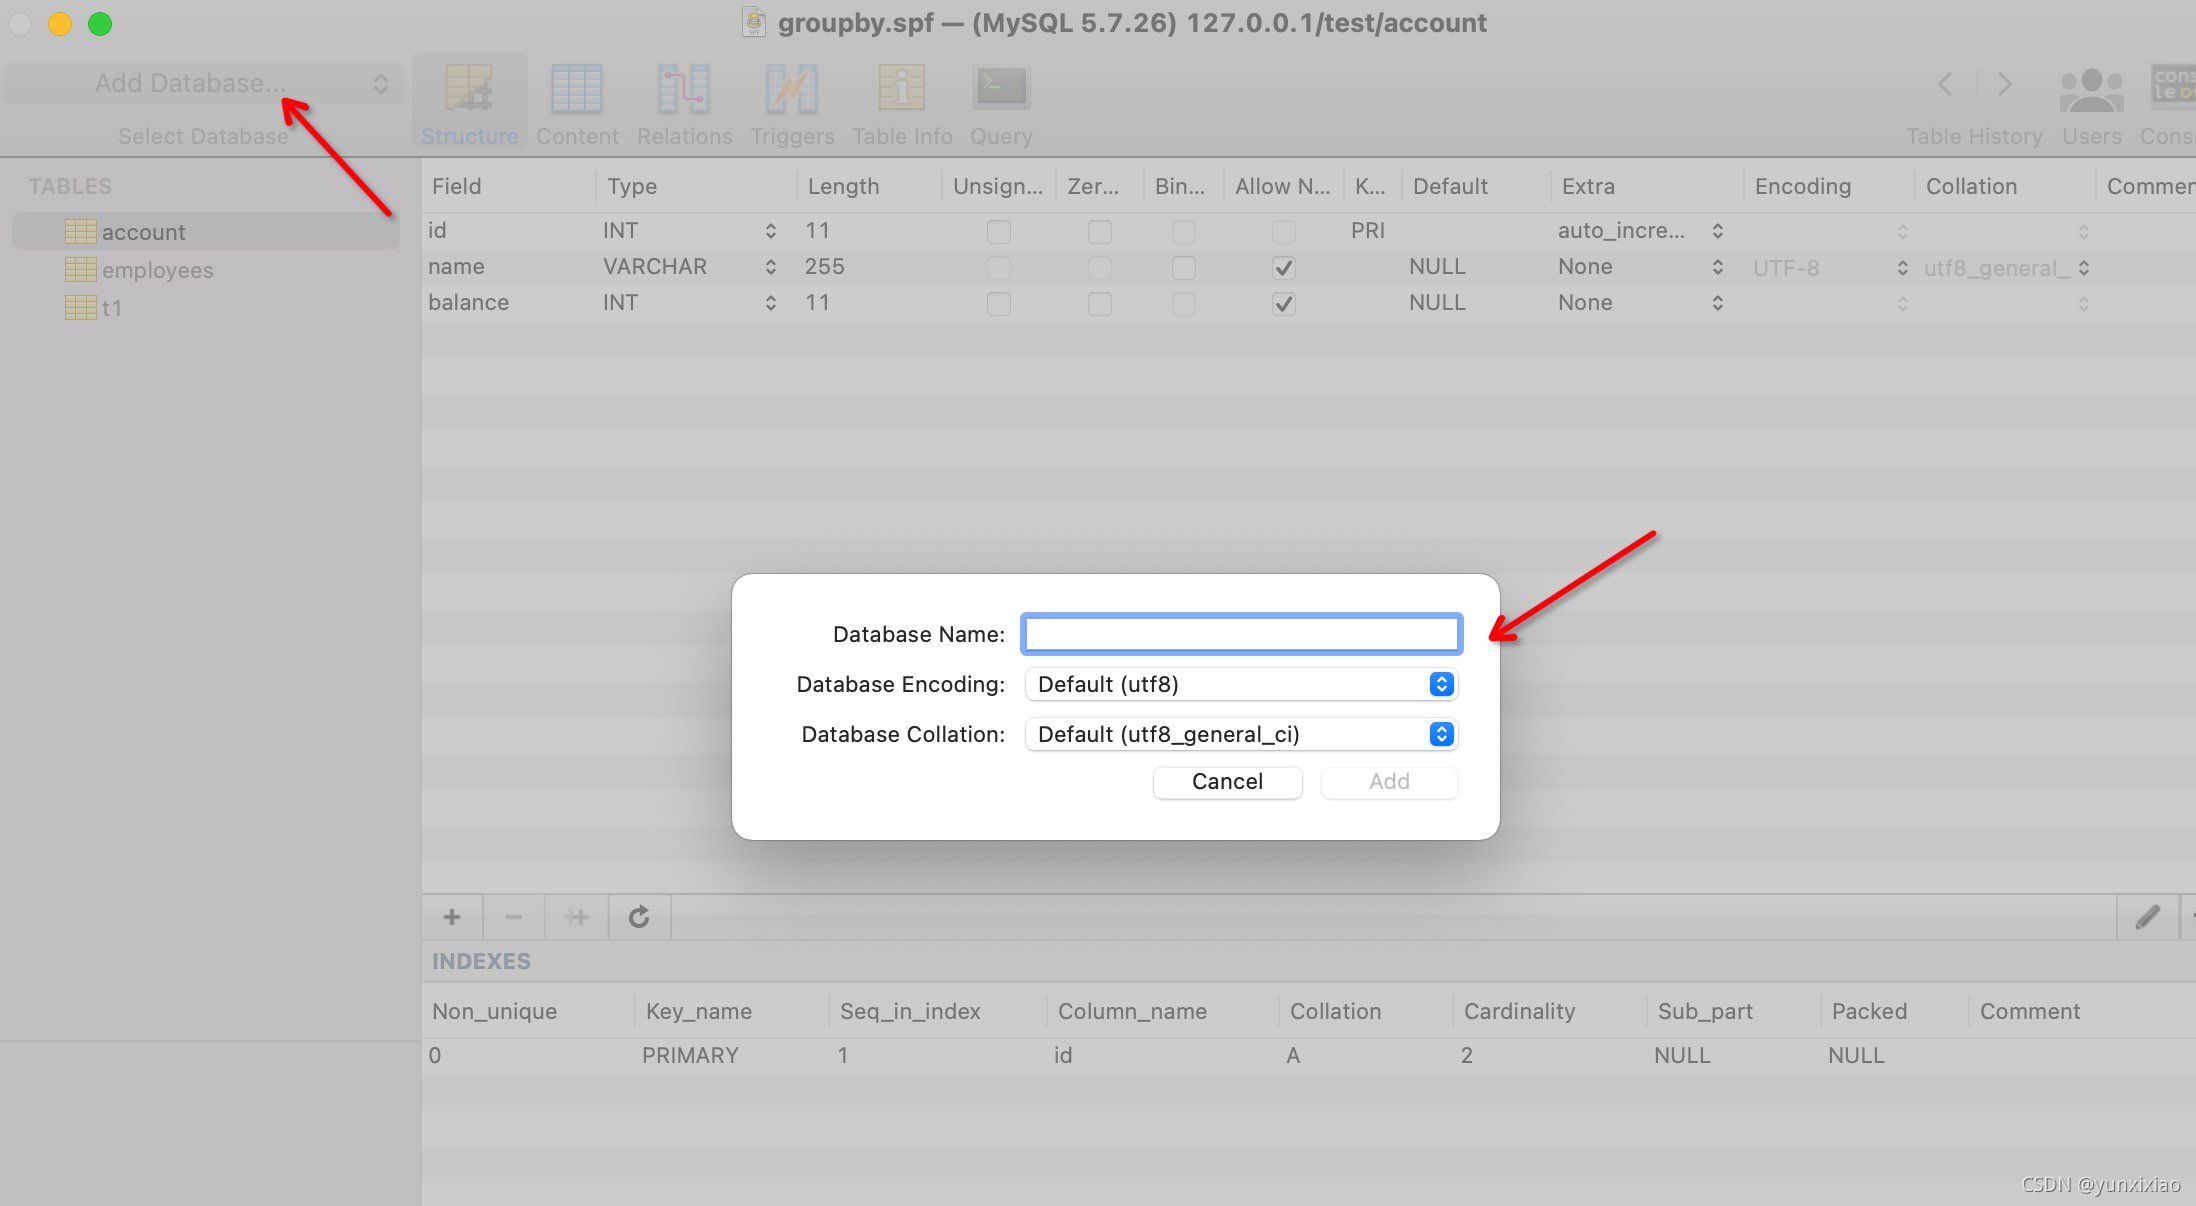Open the Database Encoding dropdown

(1440, 684)
